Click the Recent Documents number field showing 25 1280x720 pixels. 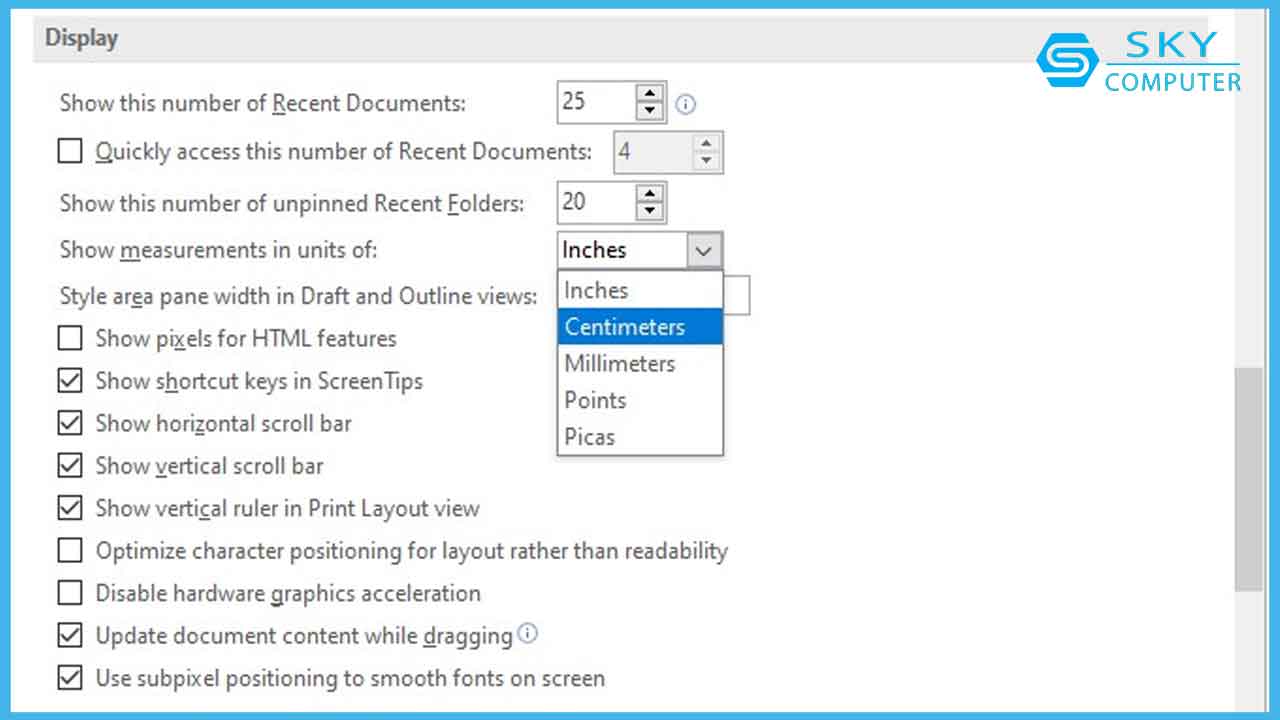tap(598, 102)
